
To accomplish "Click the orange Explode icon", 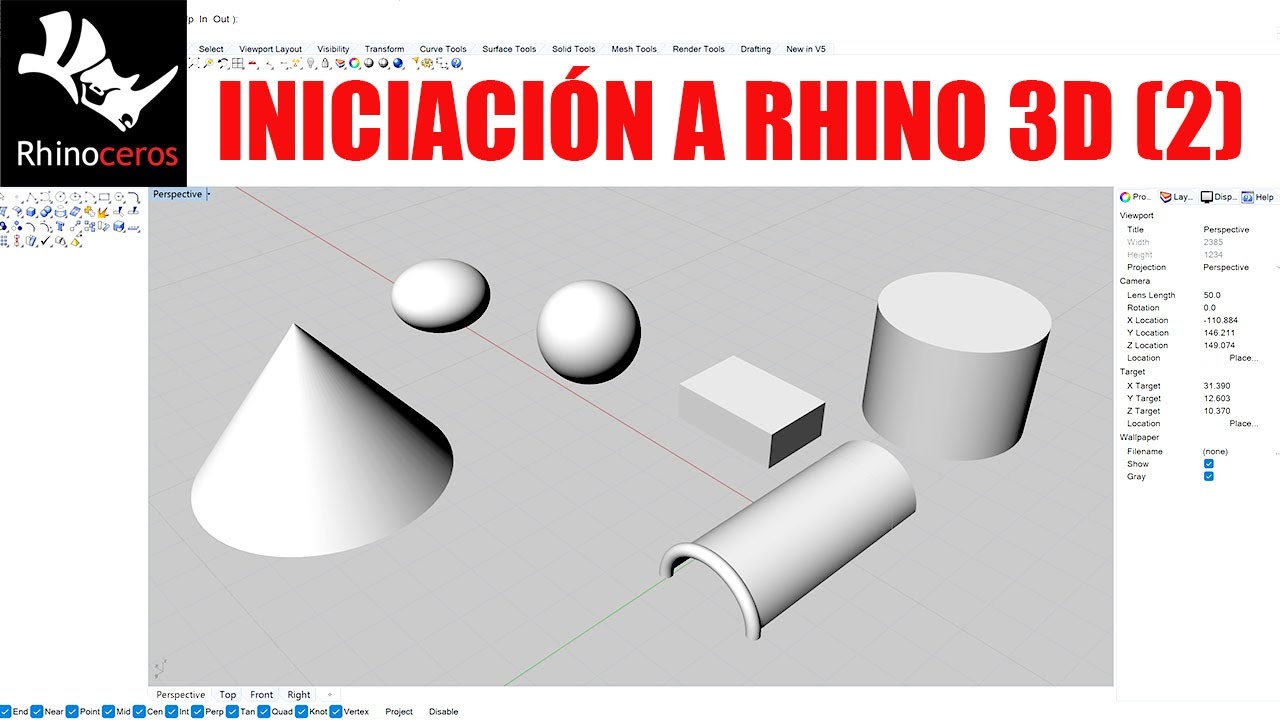I will [103, 211].
